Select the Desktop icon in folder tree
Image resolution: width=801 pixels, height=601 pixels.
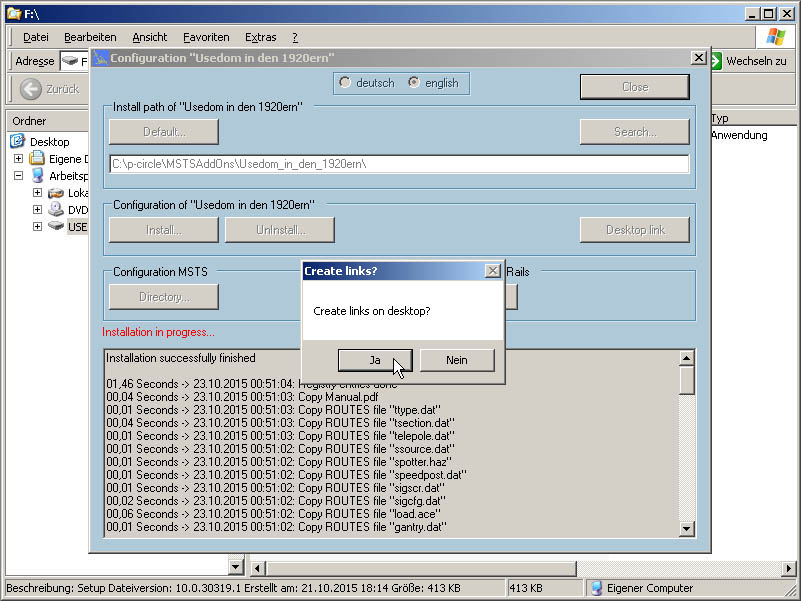[18, 142]
